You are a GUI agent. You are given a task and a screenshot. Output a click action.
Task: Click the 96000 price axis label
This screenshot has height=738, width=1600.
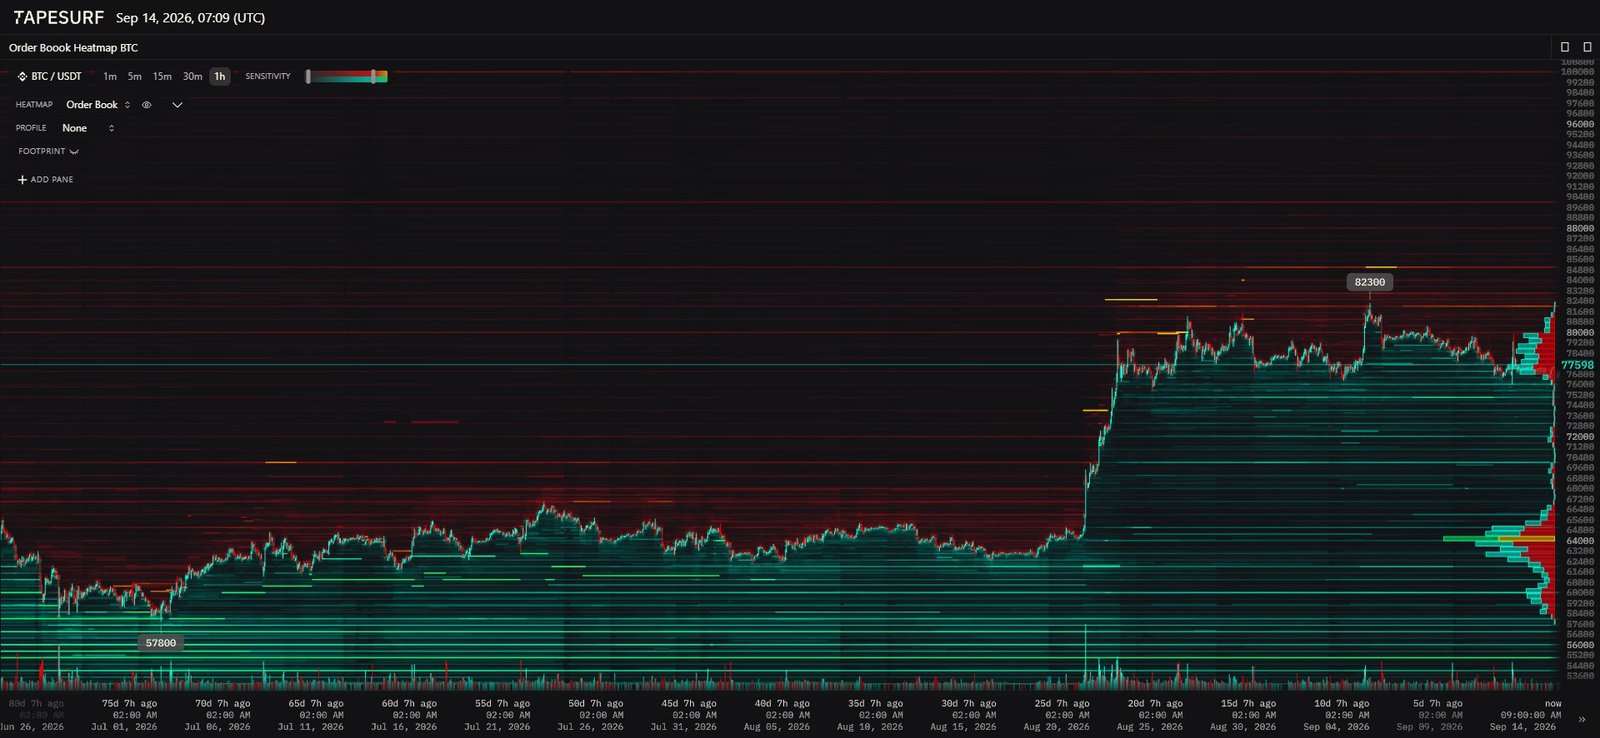point(1579,124)
